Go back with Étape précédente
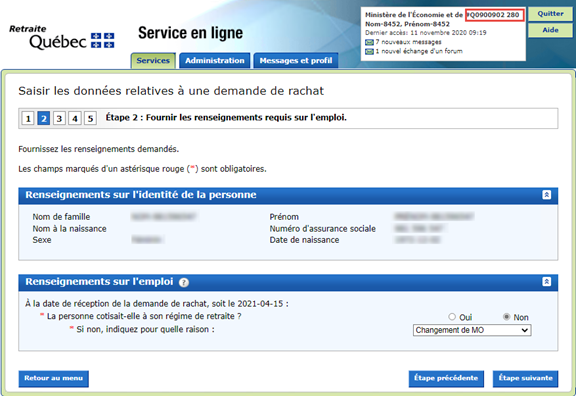Image resolution: width=576 pixels, height=396 pixels. click(446, 378)
